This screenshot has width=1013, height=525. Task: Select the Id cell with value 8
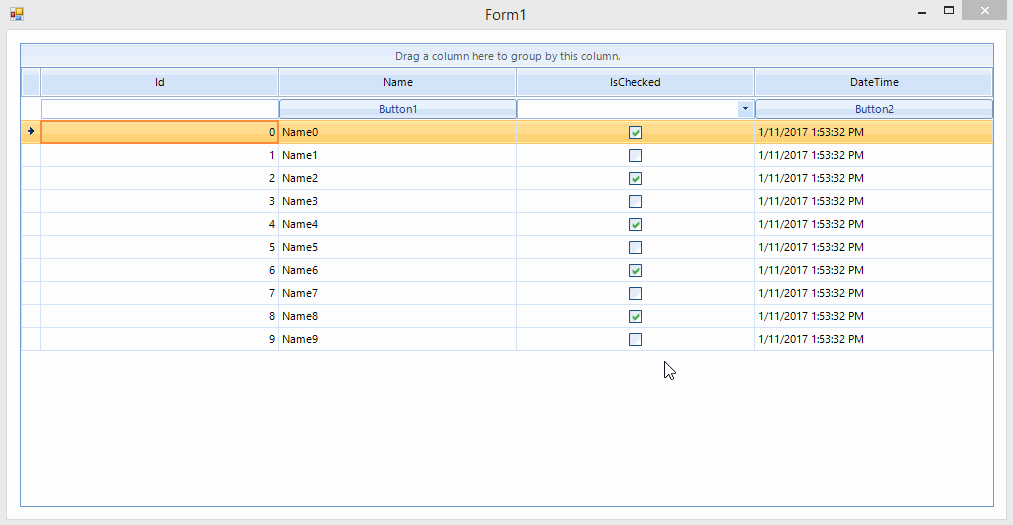[x=160, y=316]
